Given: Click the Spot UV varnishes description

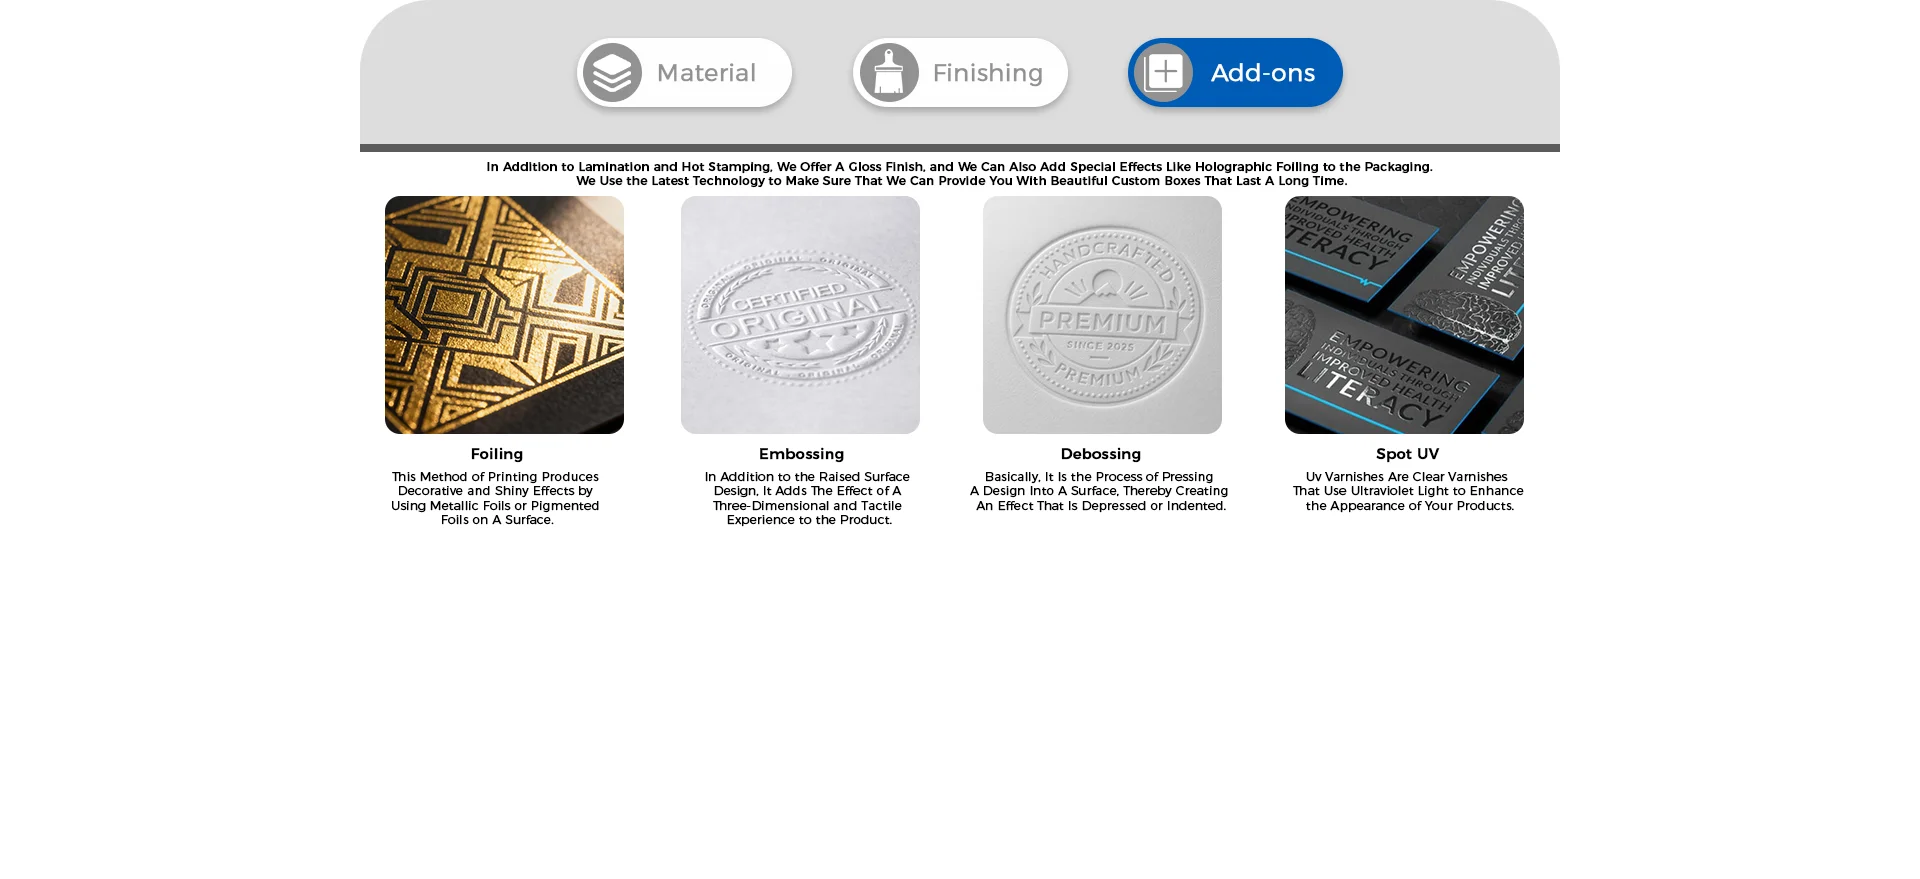Looking at the screenshot, I should click(1408, 491).
